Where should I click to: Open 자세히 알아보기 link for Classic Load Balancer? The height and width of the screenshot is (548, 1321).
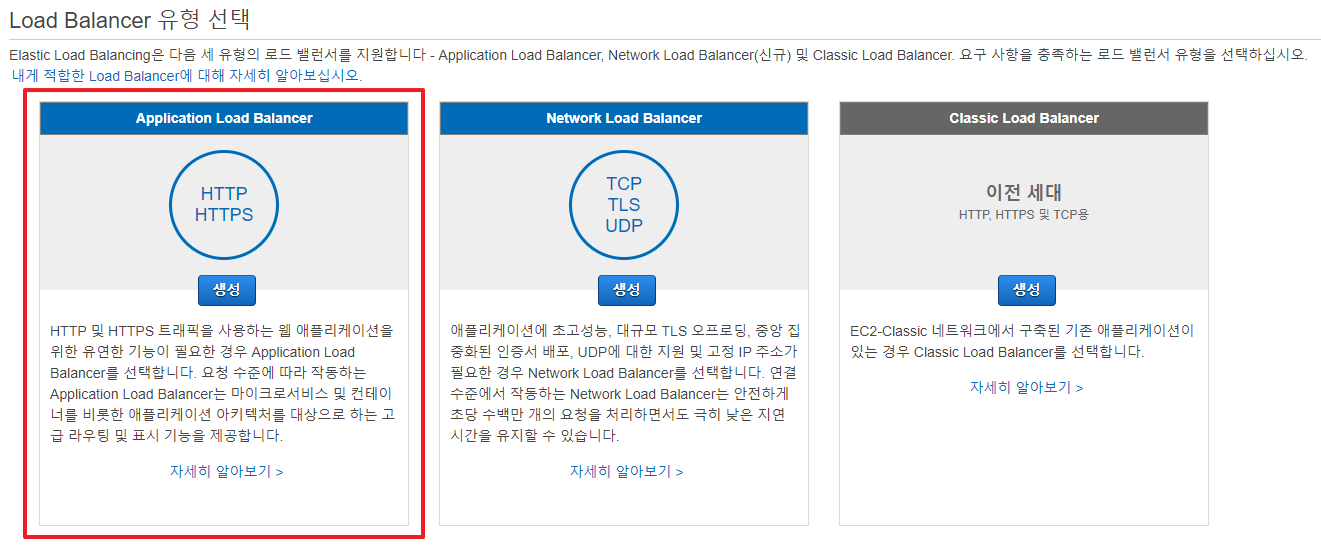point(1026,387)
